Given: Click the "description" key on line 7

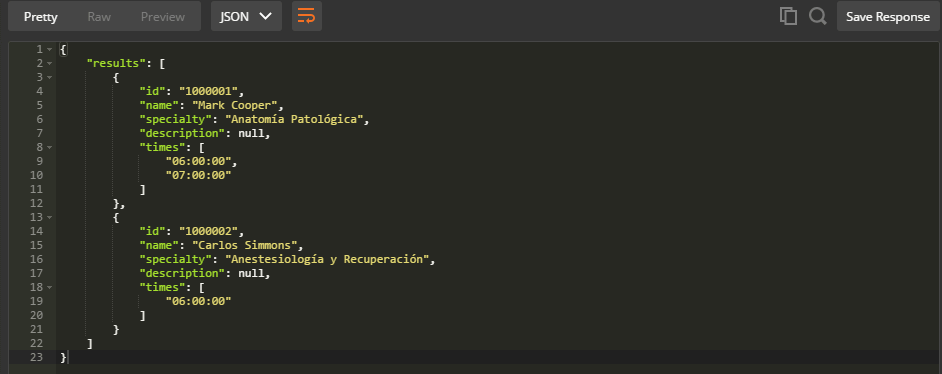Looking at the screenshot, I should tap(182, 133).
